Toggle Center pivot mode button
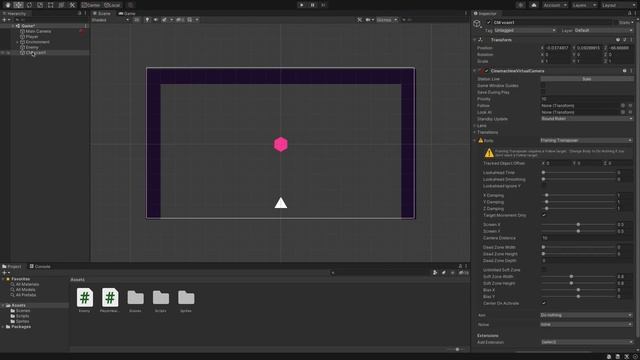640x360 pixels. tap(91, 5)
